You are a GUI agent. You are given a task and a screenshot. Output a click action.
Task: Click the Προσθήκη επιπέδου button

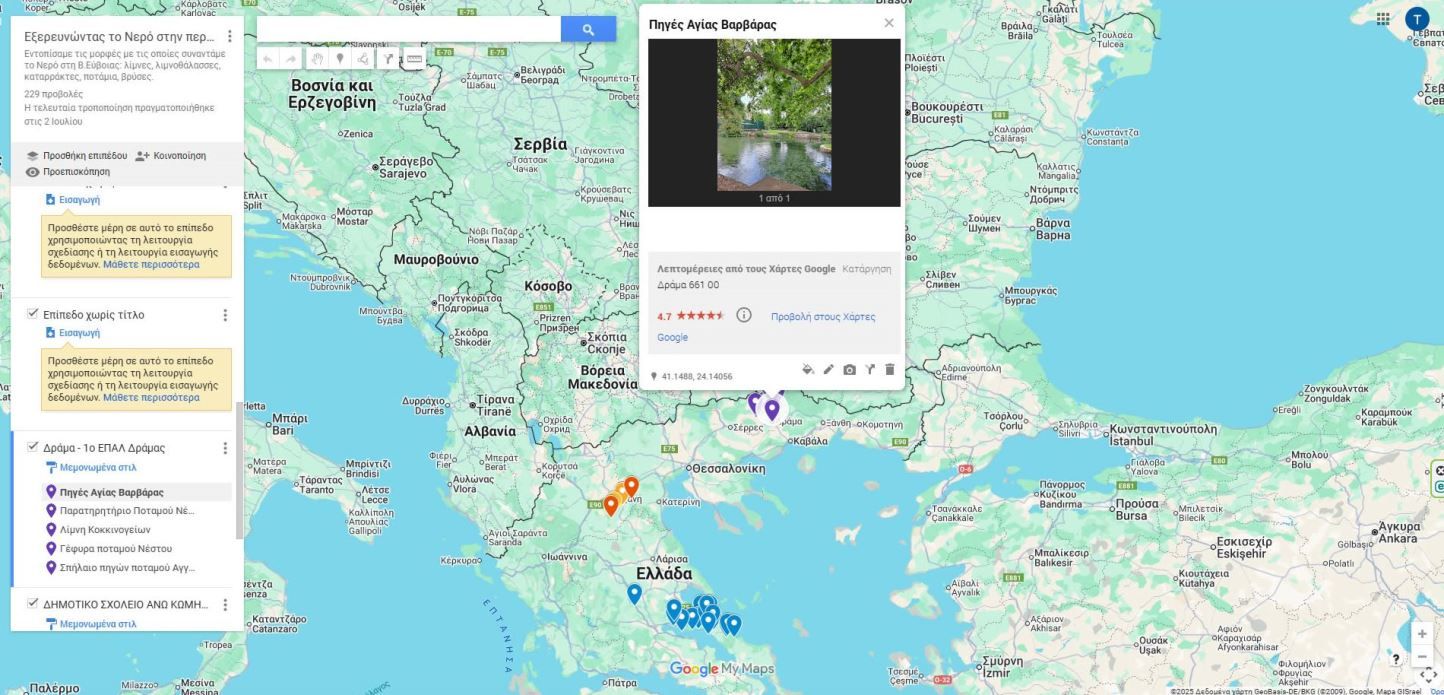[x=77, y=156]
